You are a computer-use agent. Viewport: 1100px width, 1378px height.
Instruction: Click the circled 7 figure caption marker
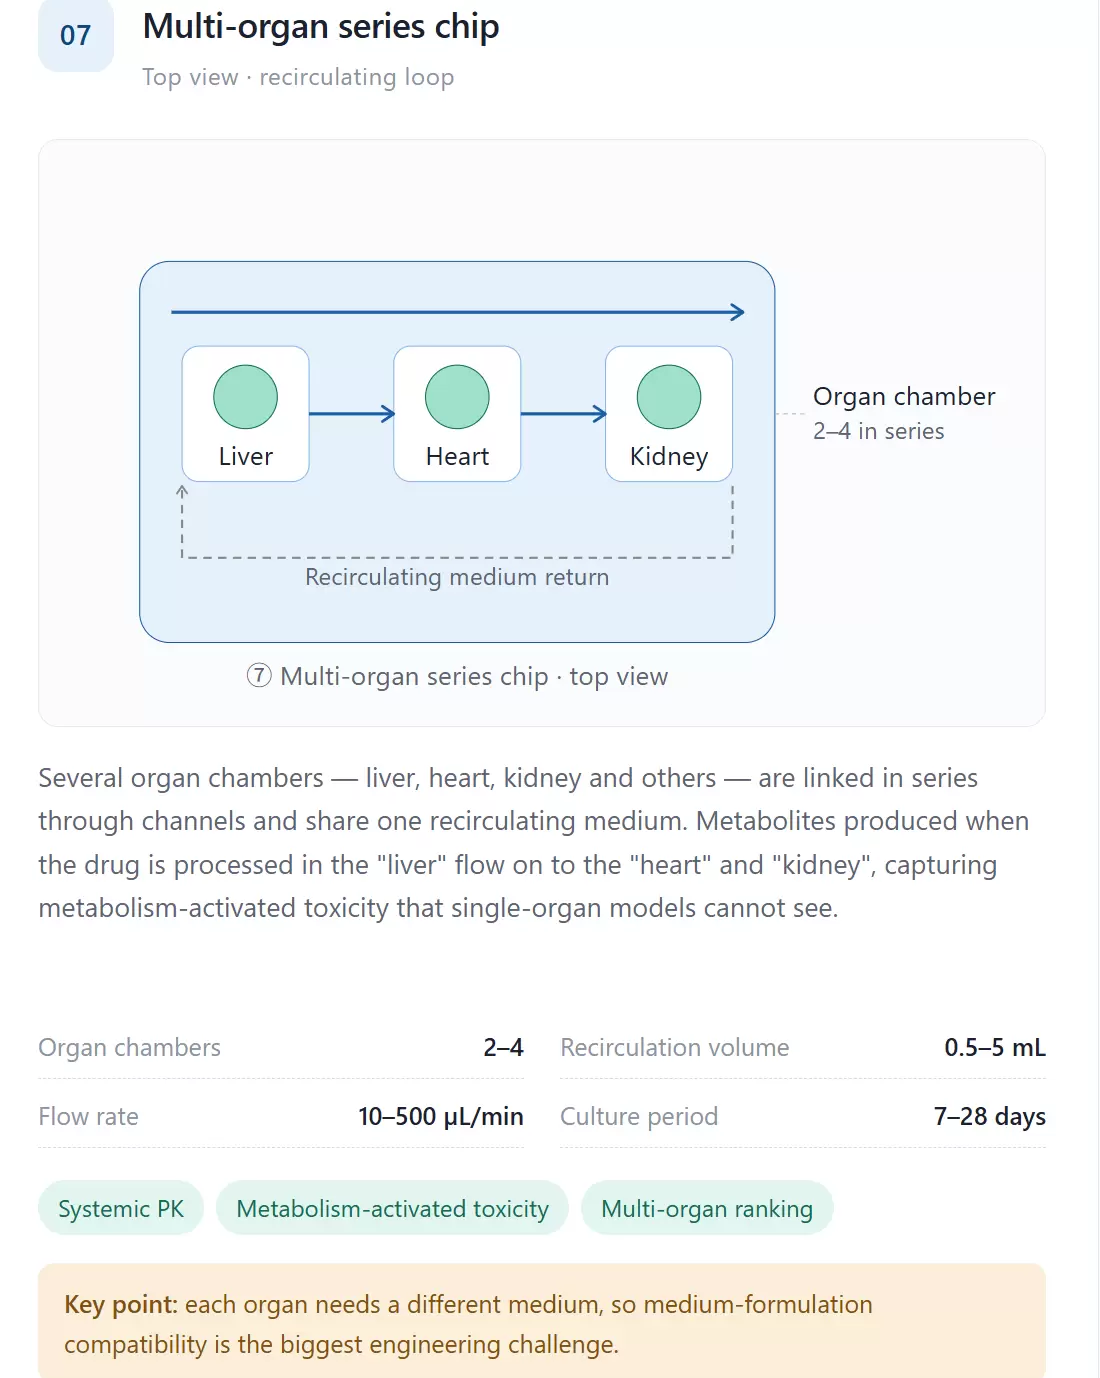click(x=259, y=675)
